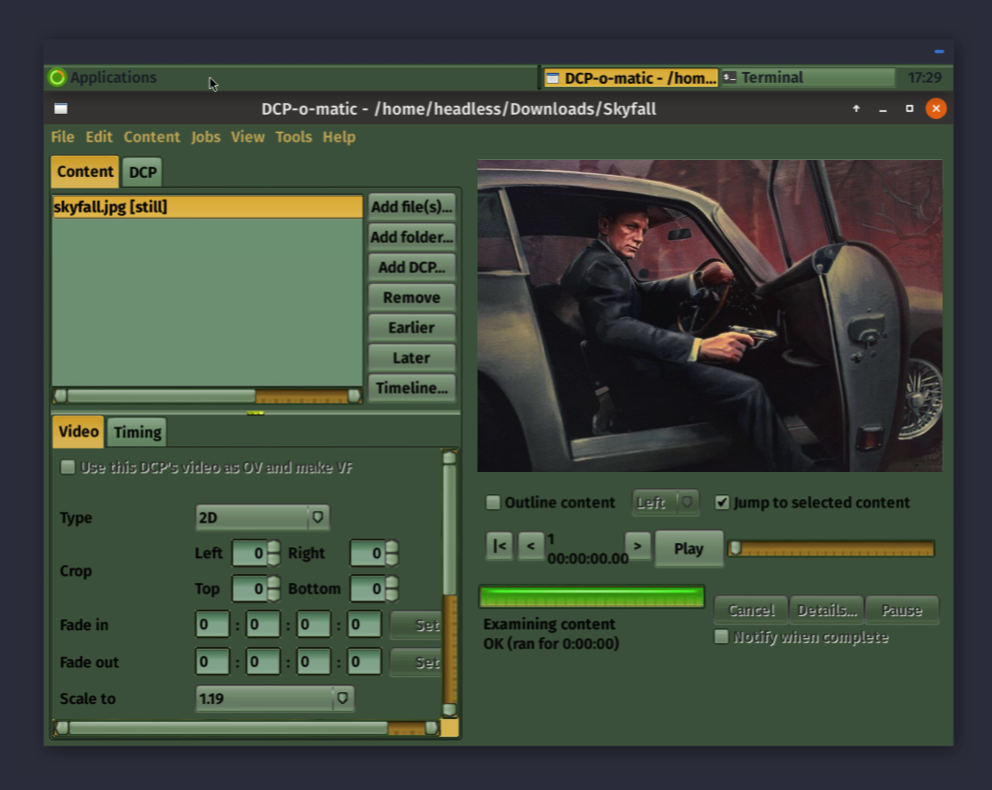The width and height of the screenshot is (992, 790).
Task: Cancel the Examining content job
Action: 751,610
